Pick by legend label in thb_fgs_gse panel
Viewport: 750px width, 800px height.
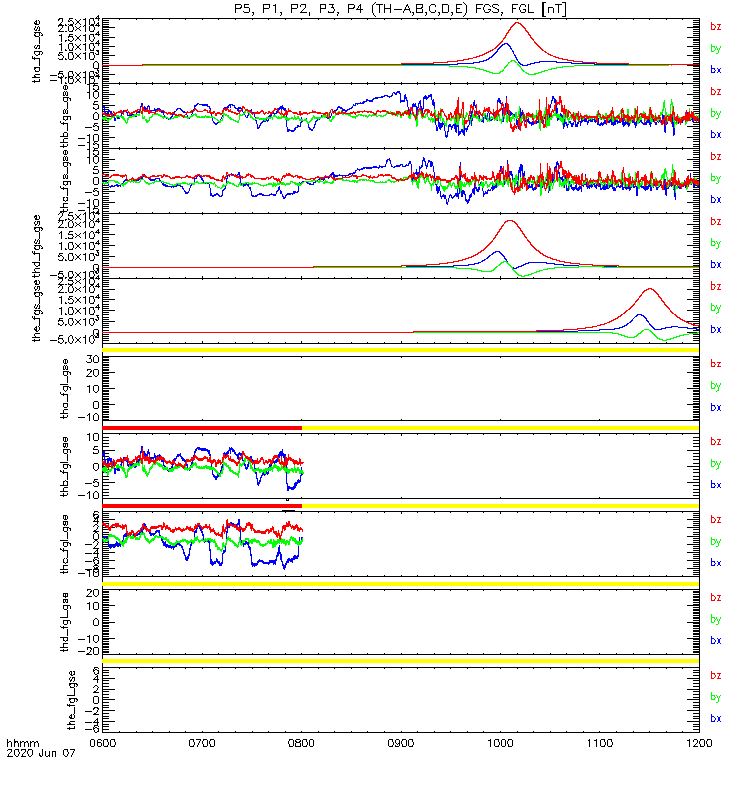[716, 113]
